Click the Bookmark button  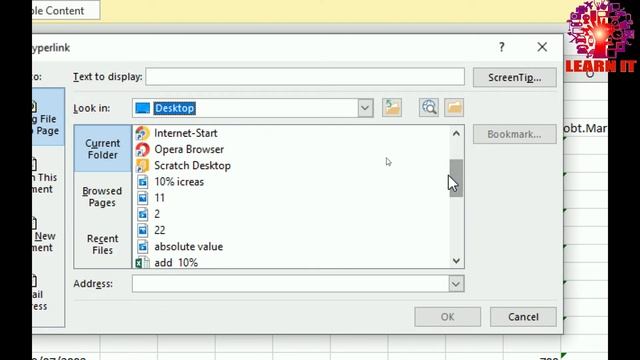[514, 134]
